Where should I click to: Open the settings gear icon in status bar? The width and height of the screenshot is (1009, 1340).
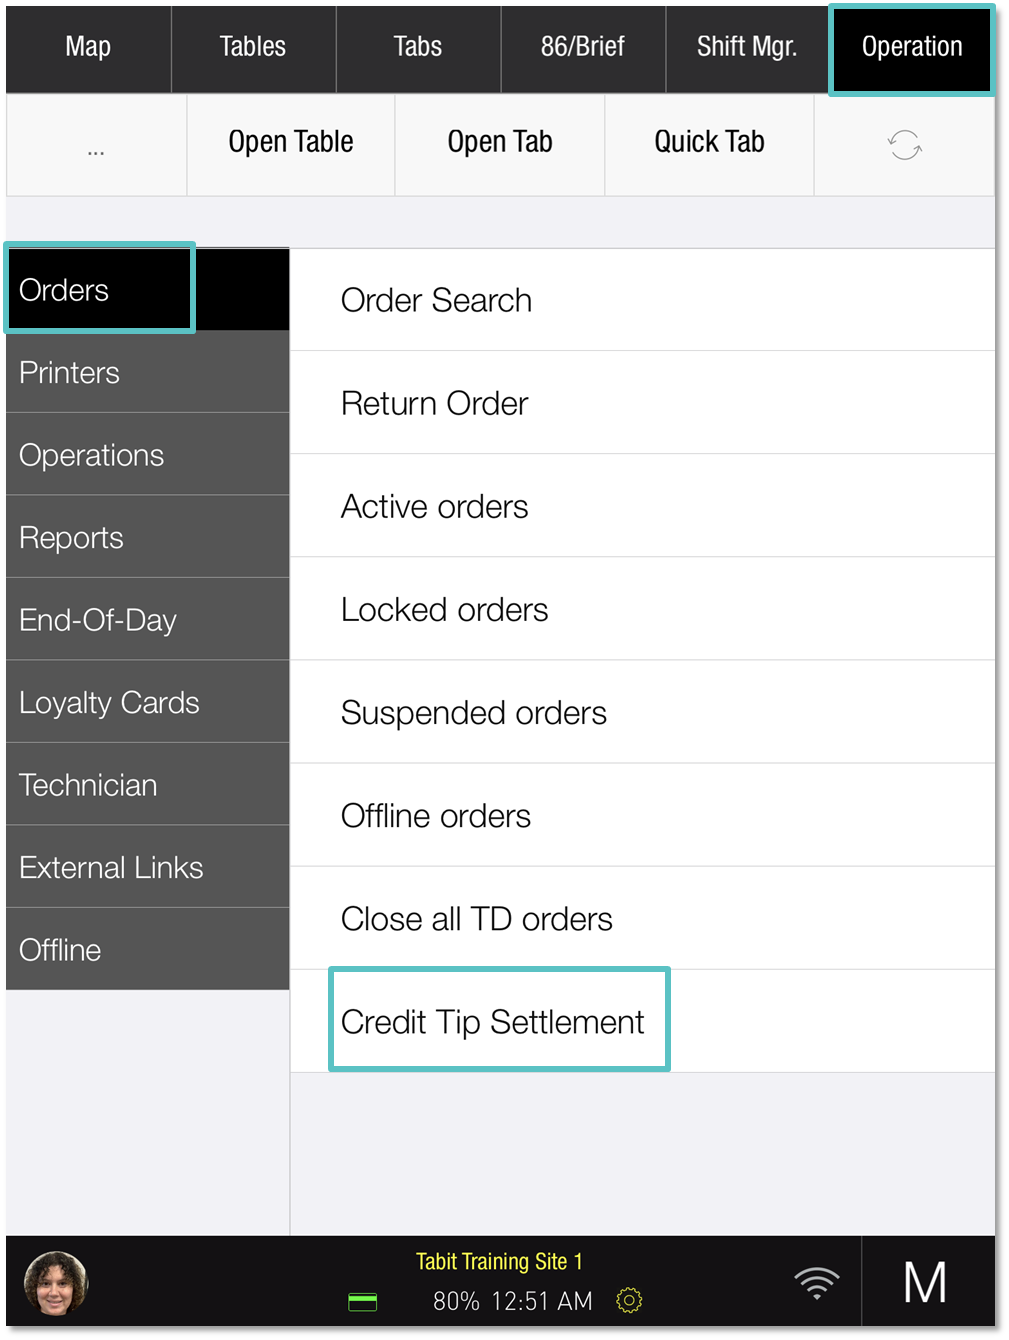pyautogui.click(x=629, y=1300)
